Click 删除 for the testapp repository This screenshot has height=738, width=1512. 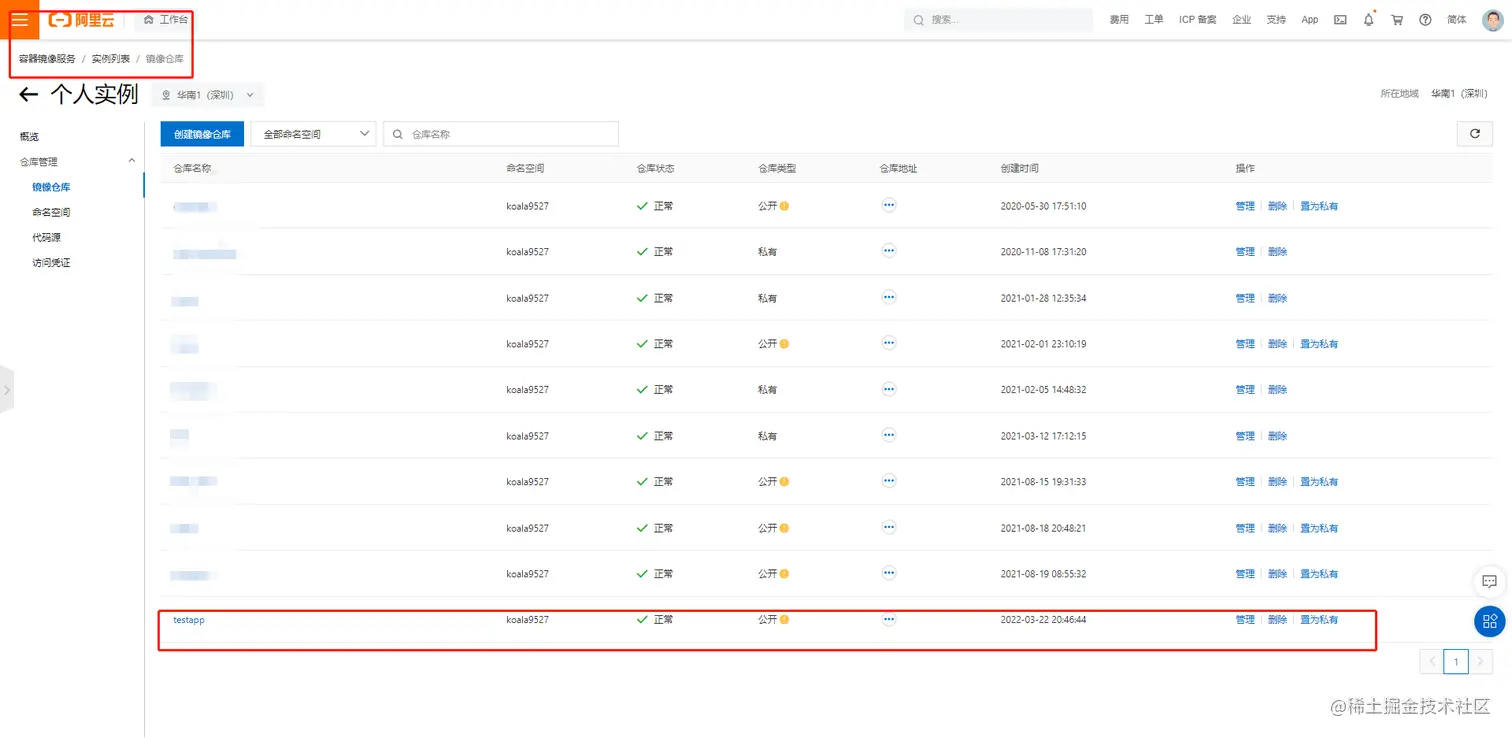click(x=1278, y=620)
